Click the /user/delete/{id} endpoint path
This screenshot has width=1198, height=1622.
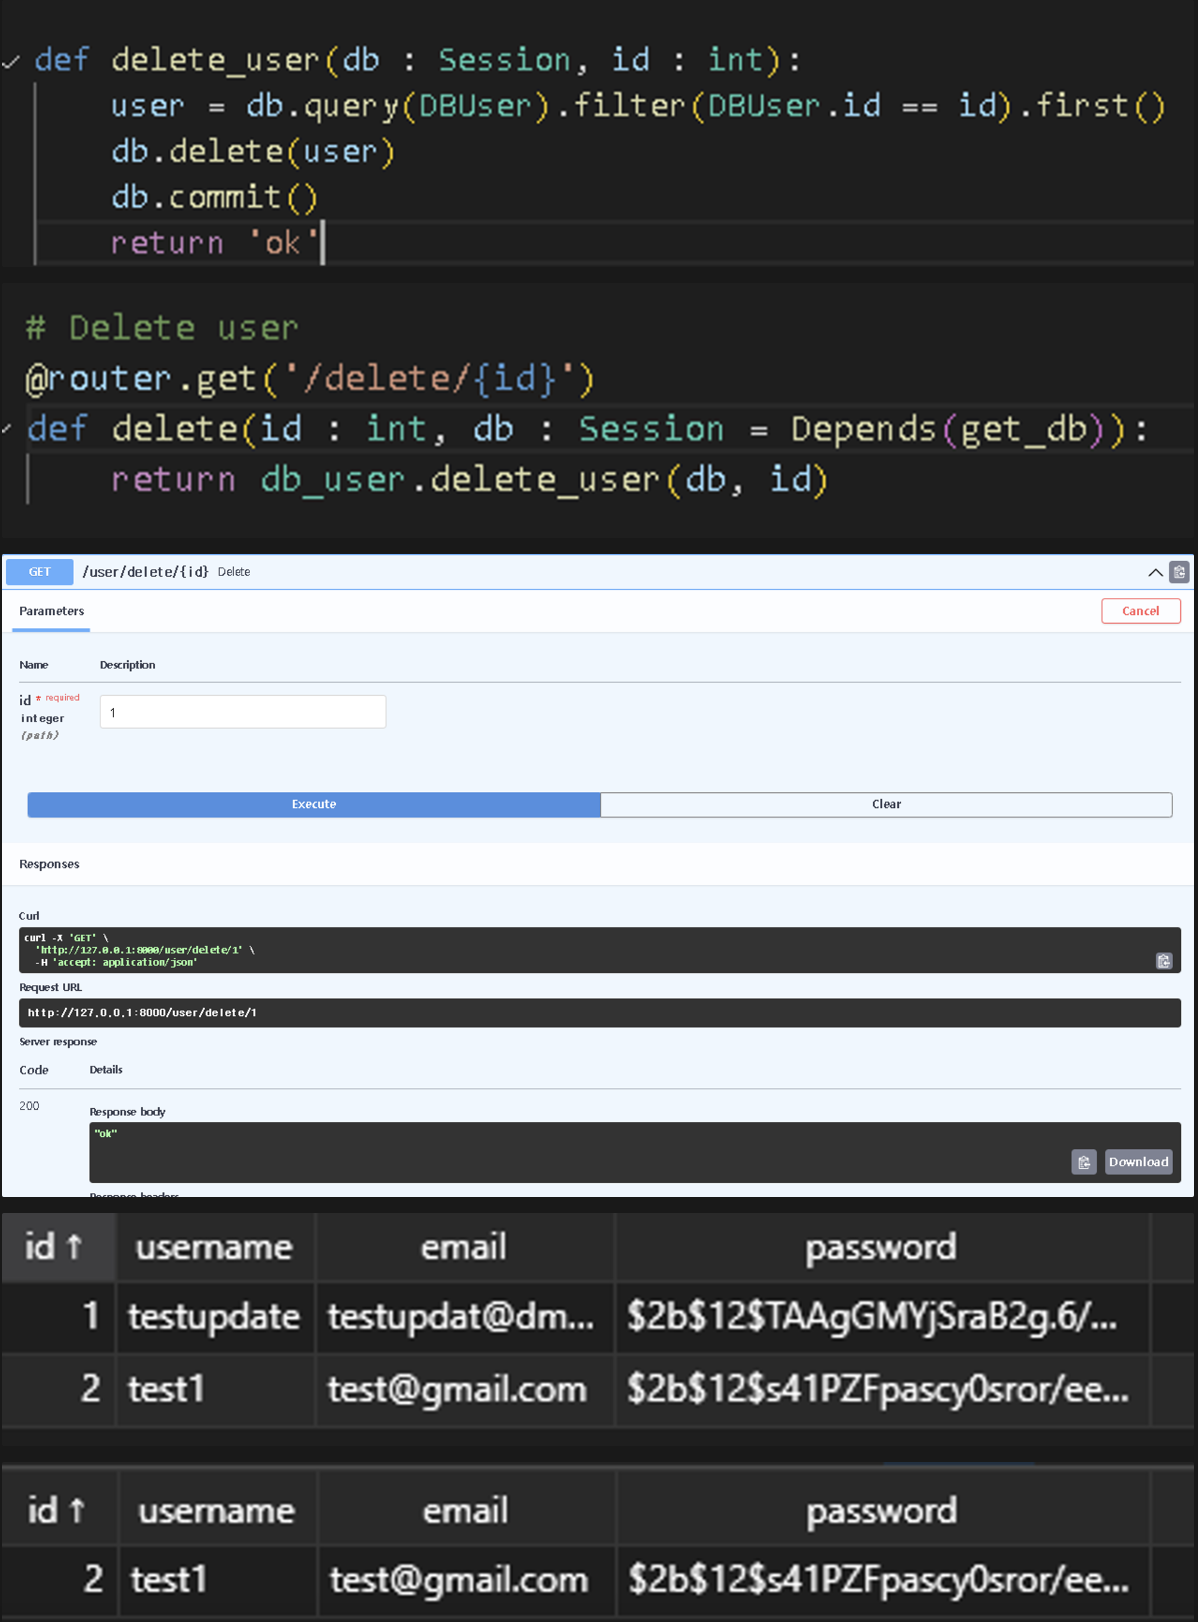[x=145, y=572]
